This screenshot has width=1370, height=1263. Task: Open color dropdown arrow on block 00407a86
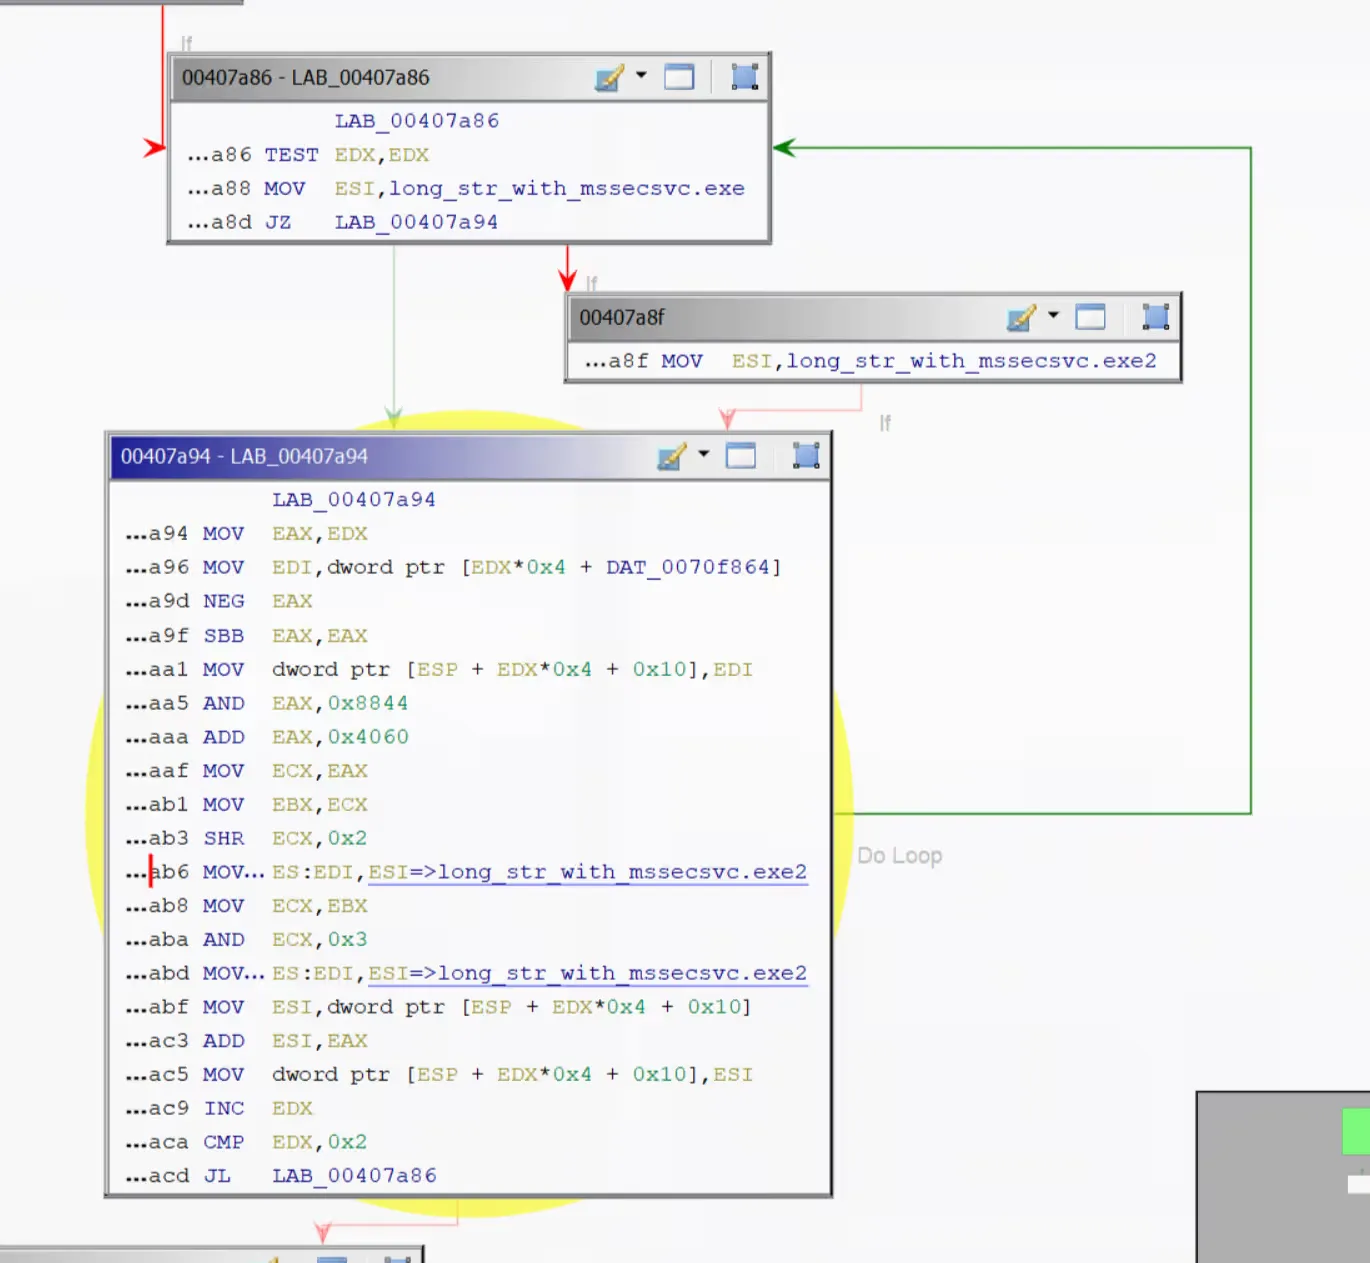coord(641,75)
